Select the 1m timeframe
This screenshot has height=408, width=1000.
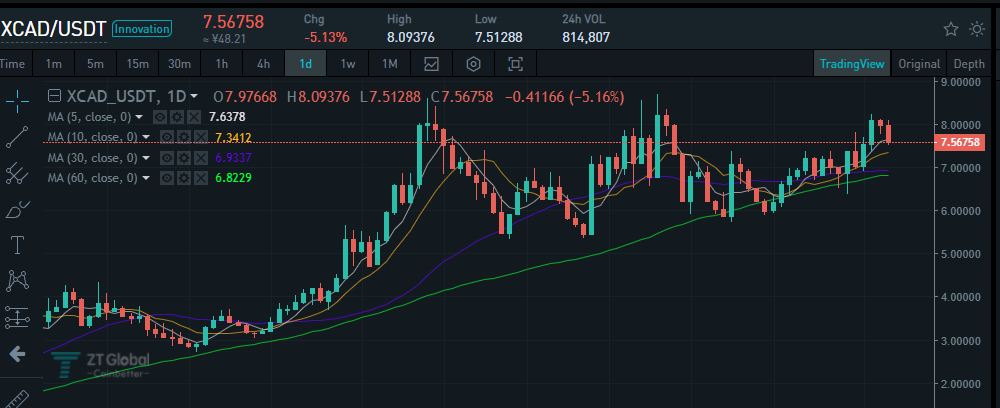click(54, 64)
